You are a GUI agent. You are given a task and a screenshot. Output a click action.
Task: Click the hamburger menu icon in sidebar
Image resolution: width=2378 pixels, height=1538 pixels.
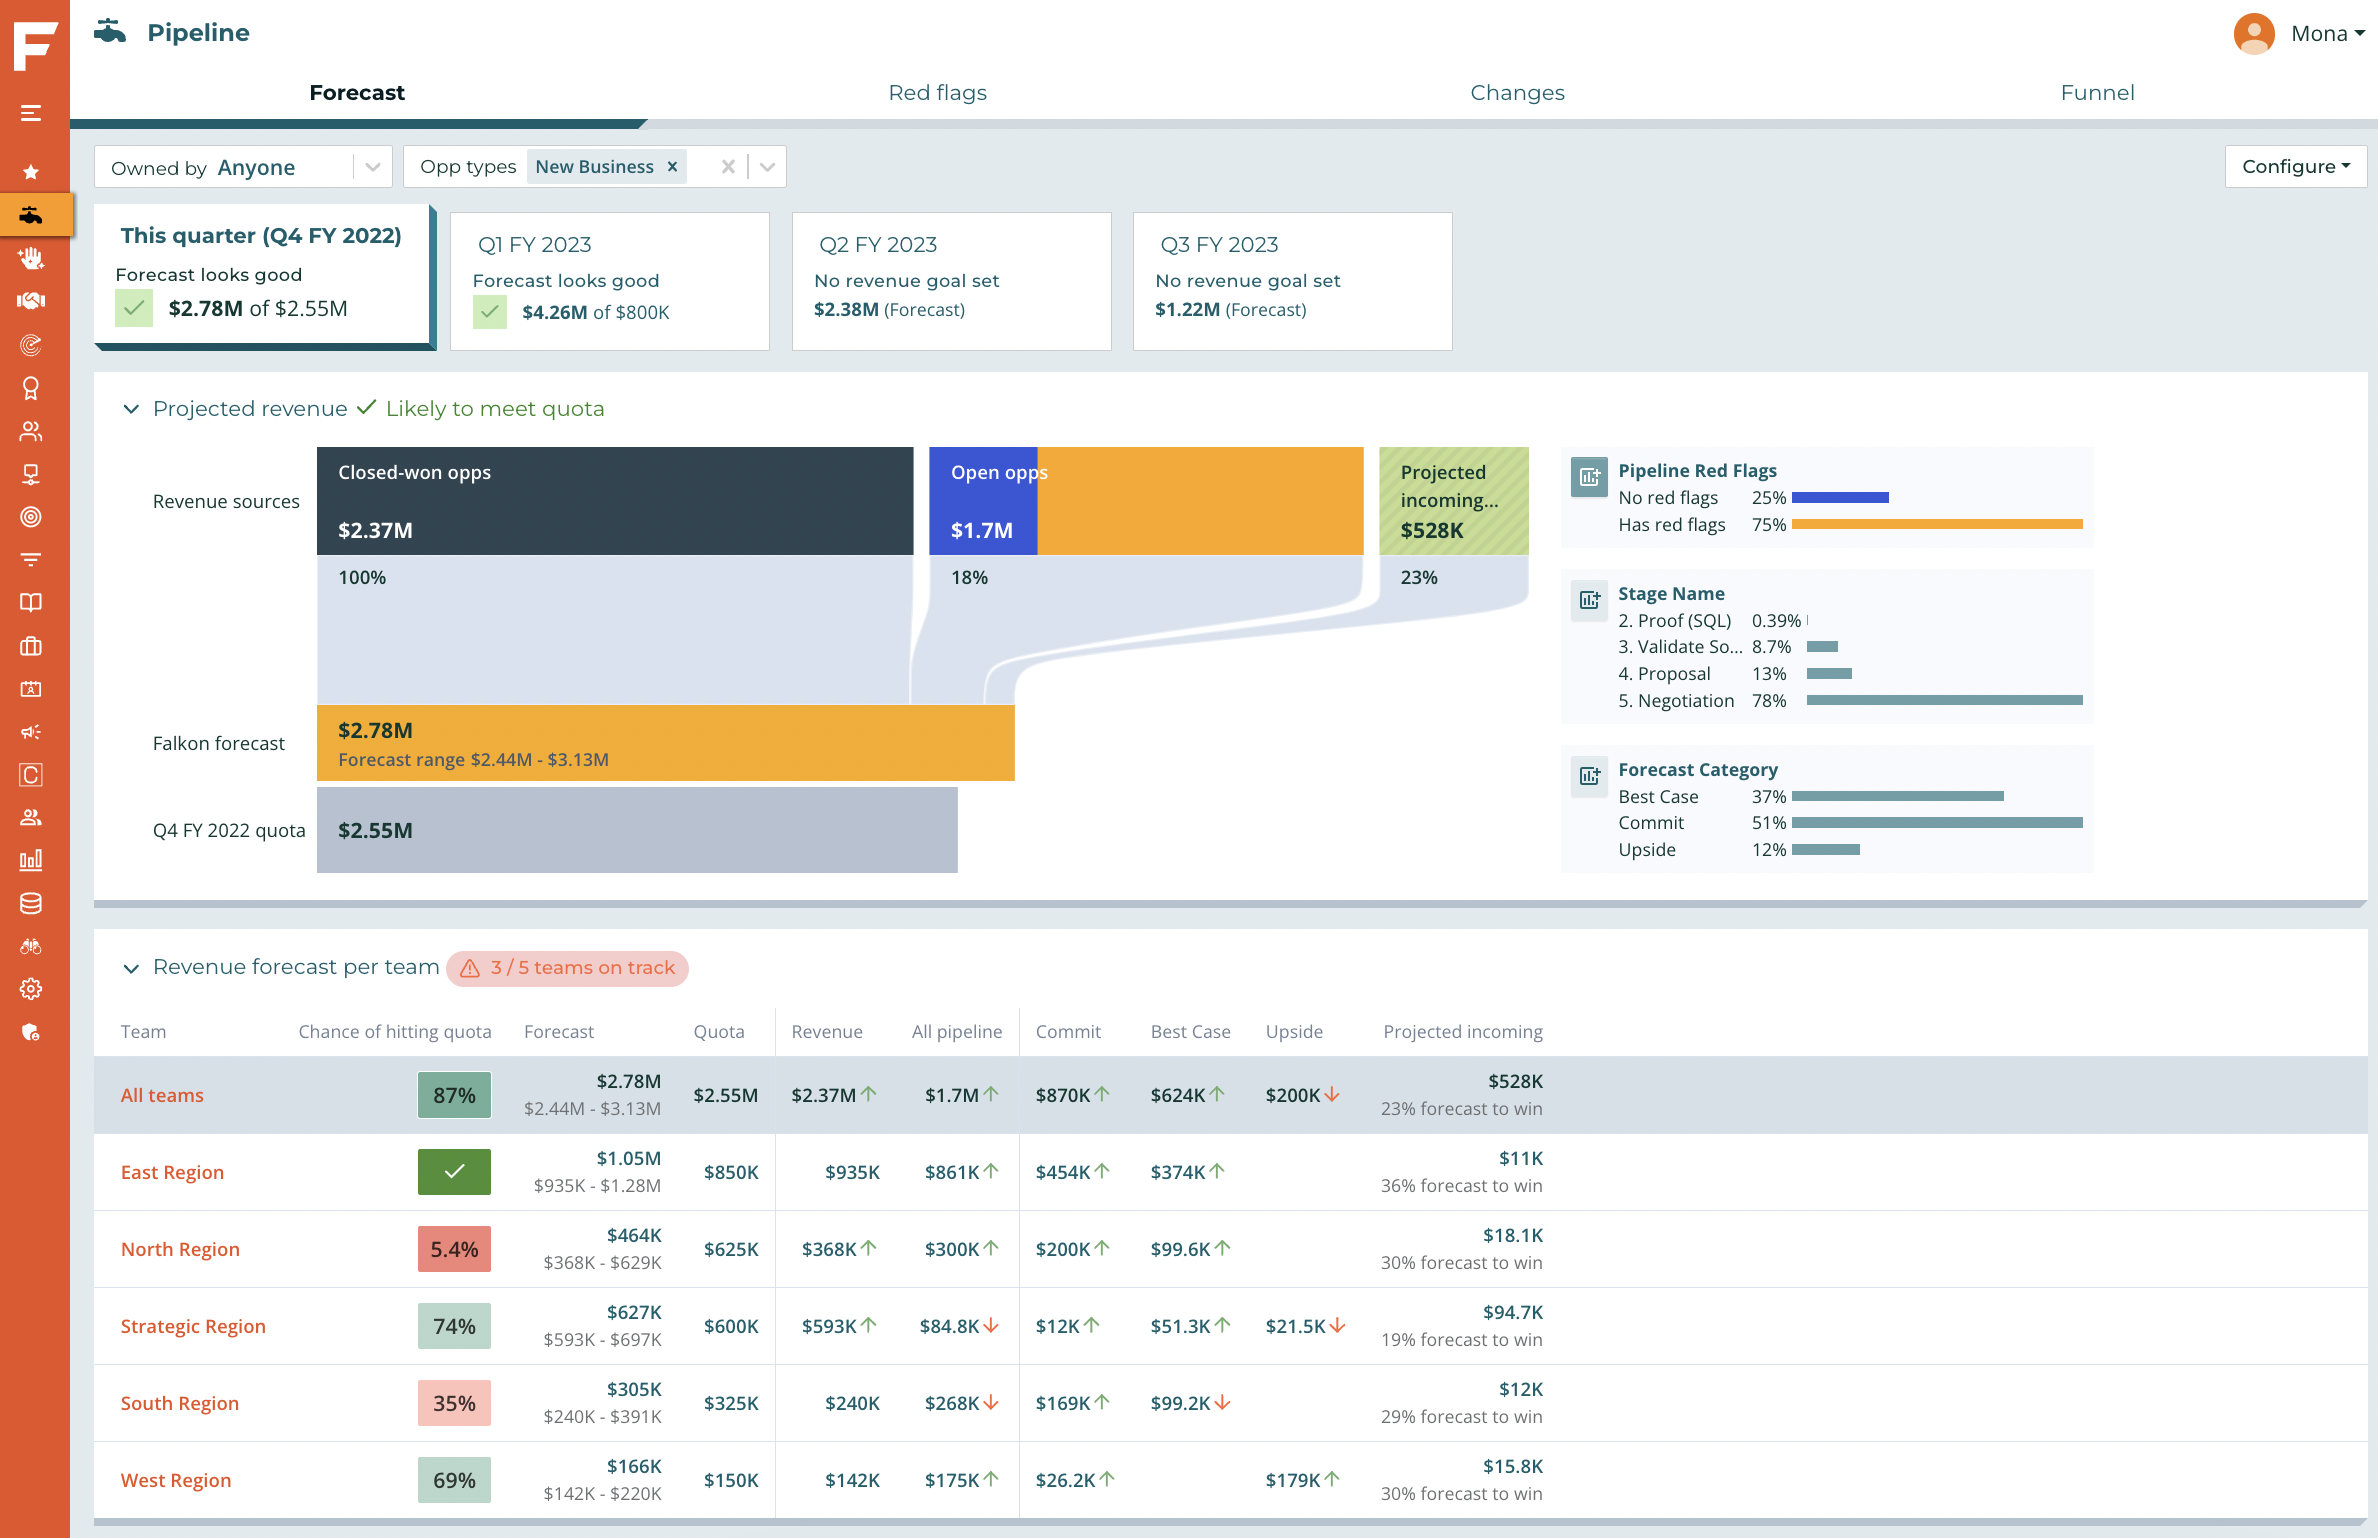pos(31,113)
